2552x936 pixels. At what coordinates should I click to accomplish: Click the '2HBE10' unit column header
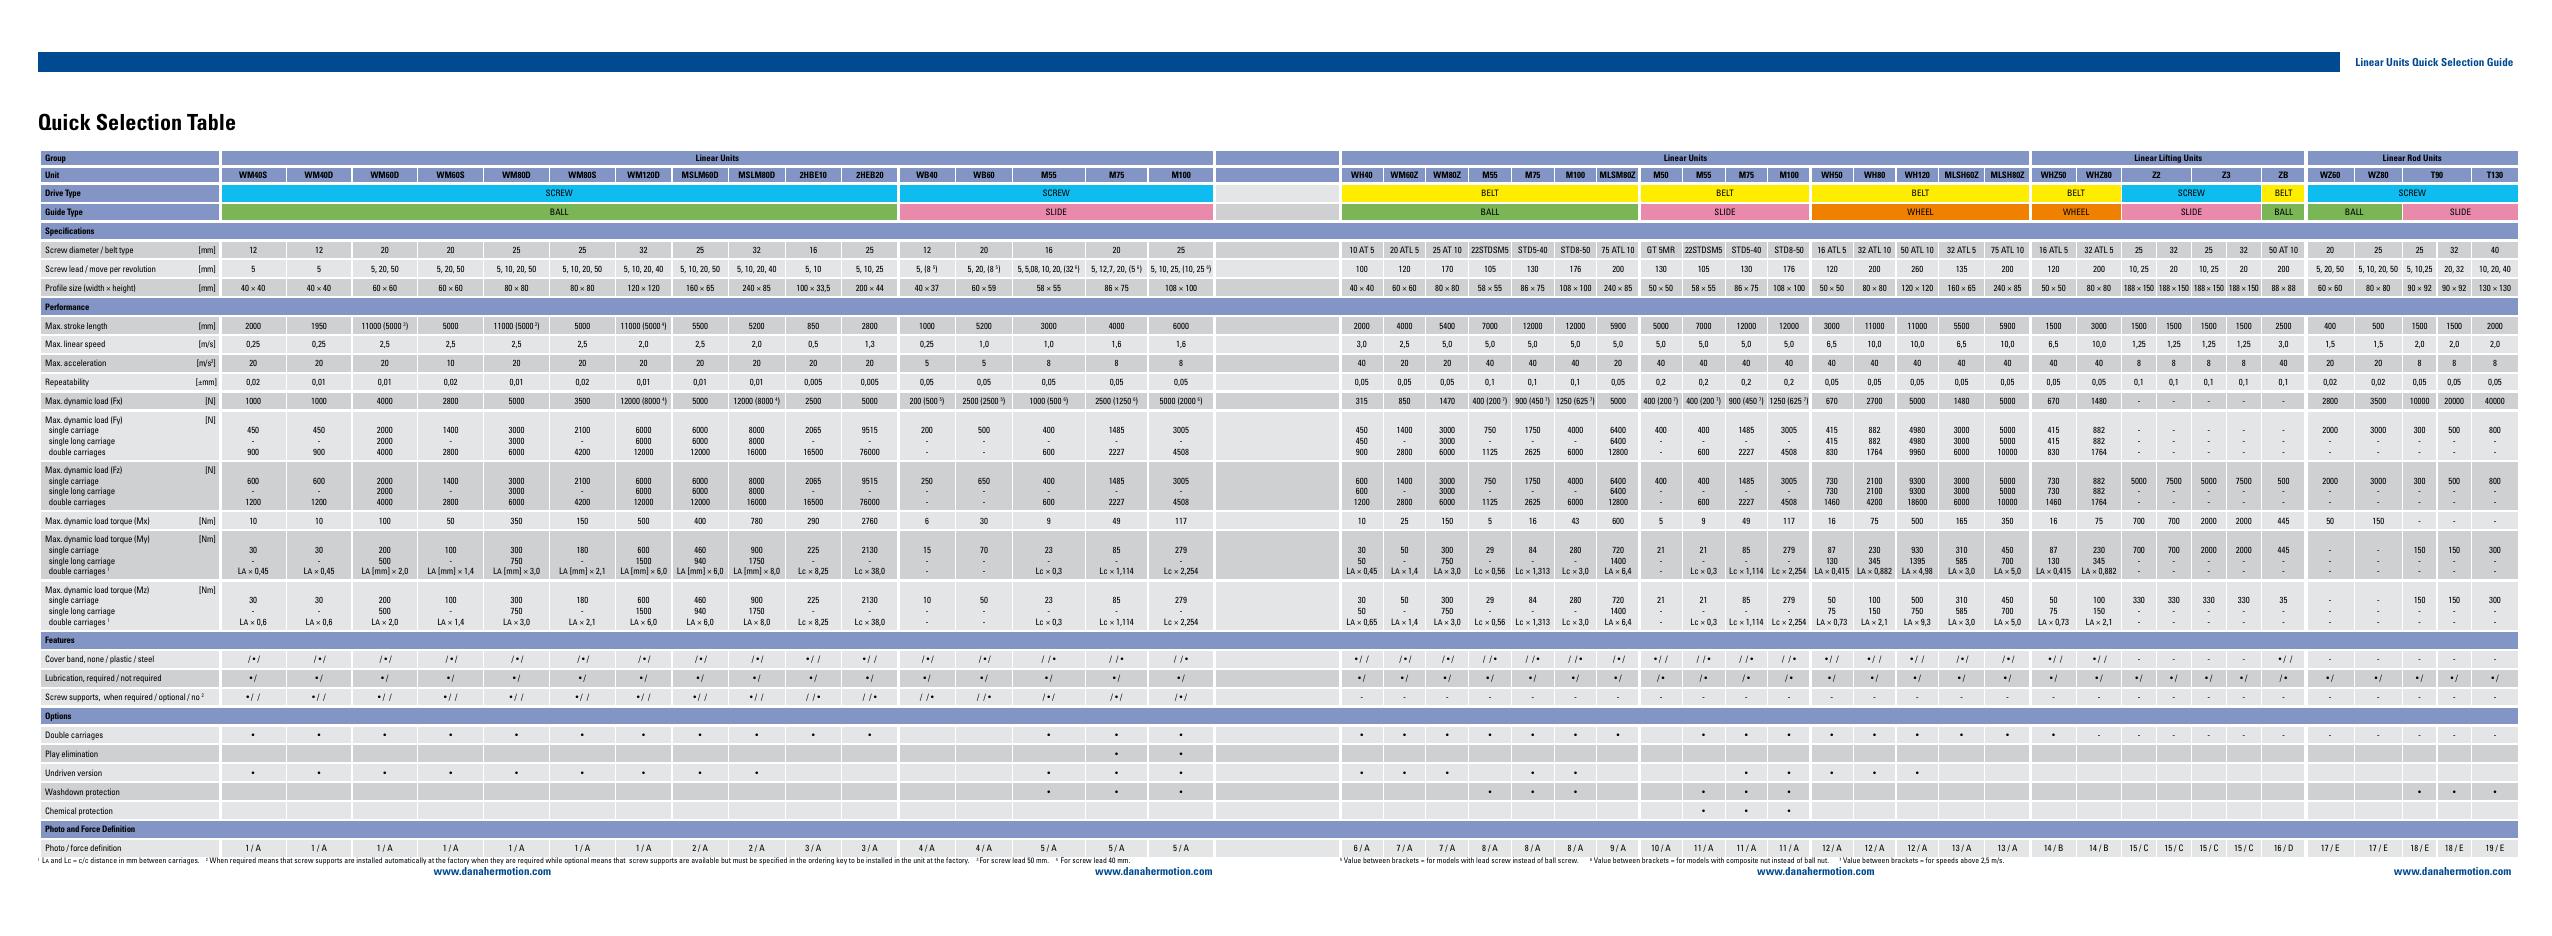click(813, 175)
